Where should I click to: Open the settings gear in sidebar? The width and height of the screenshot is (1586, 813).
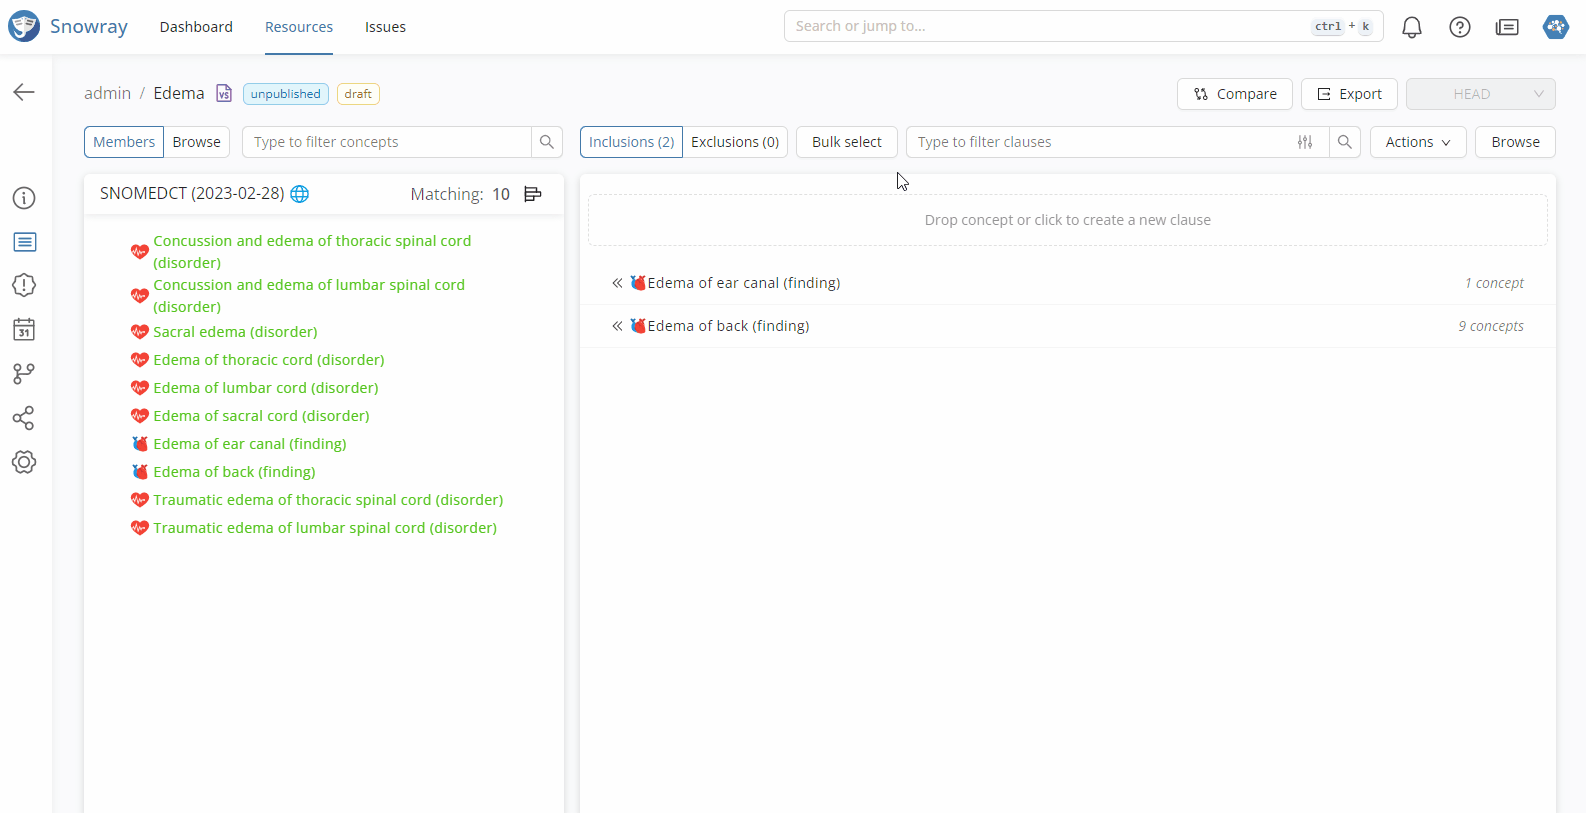coord(24,462)
